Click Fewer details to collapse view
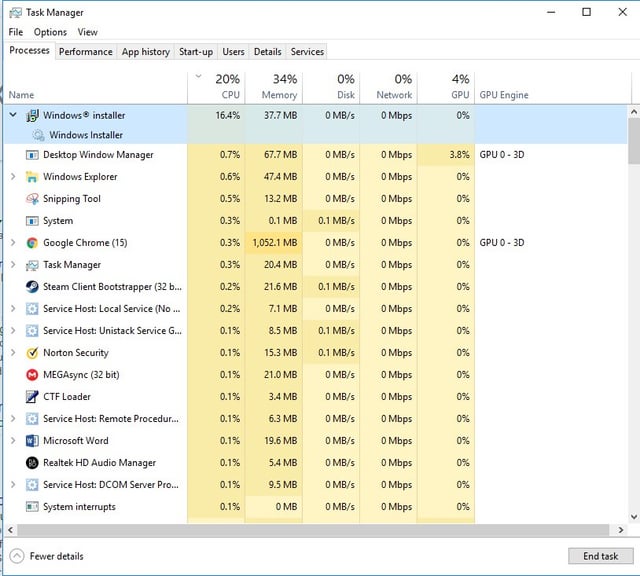 pos(46,556)
